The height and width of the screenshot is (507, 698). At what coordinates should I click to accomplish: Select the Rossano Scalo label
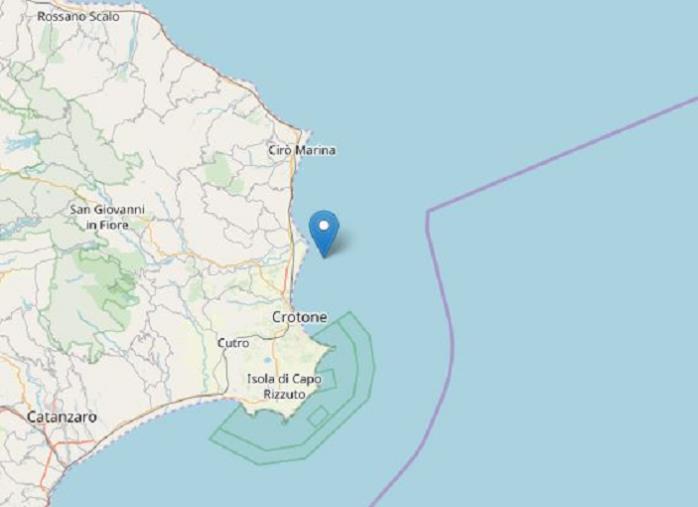(x=78, y=16)
